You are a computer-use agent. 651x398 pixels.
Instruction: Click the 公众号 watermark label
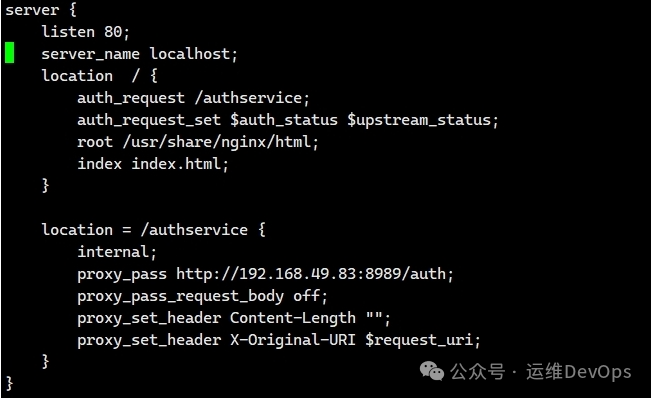[477, 371]
